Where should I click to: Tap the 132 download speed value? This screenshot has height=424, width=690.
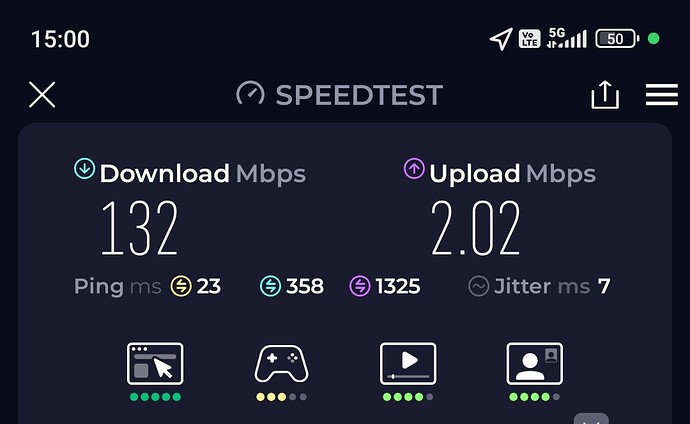click(x=139, y=228)
